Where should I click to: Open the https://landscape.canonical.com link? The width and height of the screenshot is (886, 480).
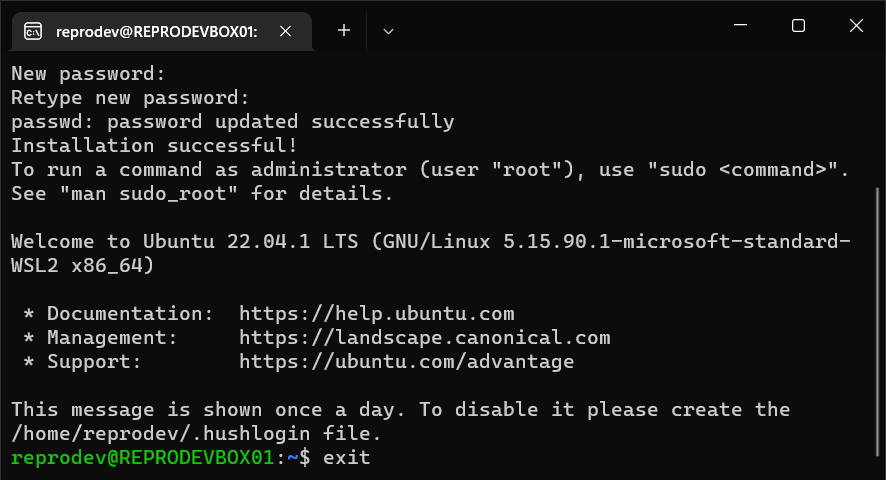tap(424, 338)
